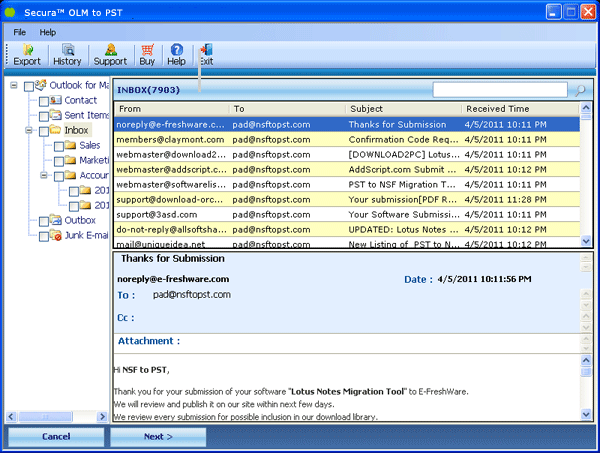
Task: Select email from support@download-orc
Action: coord(347,199)
